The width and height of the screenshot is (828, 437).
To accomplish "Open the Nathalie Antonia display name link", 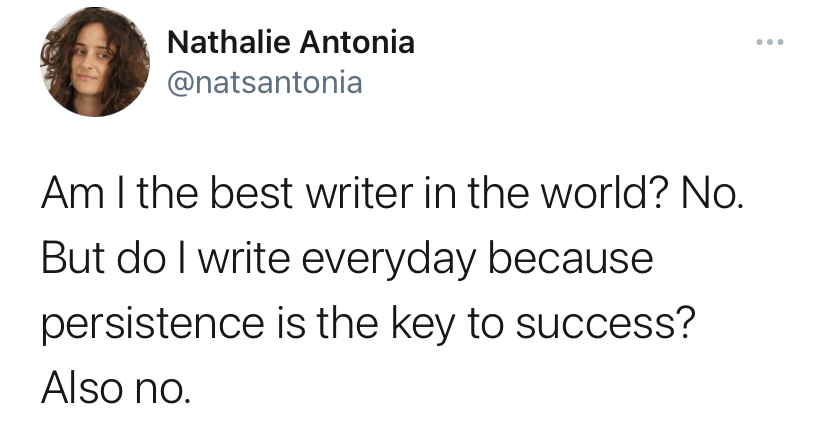I will pos(290,43).
